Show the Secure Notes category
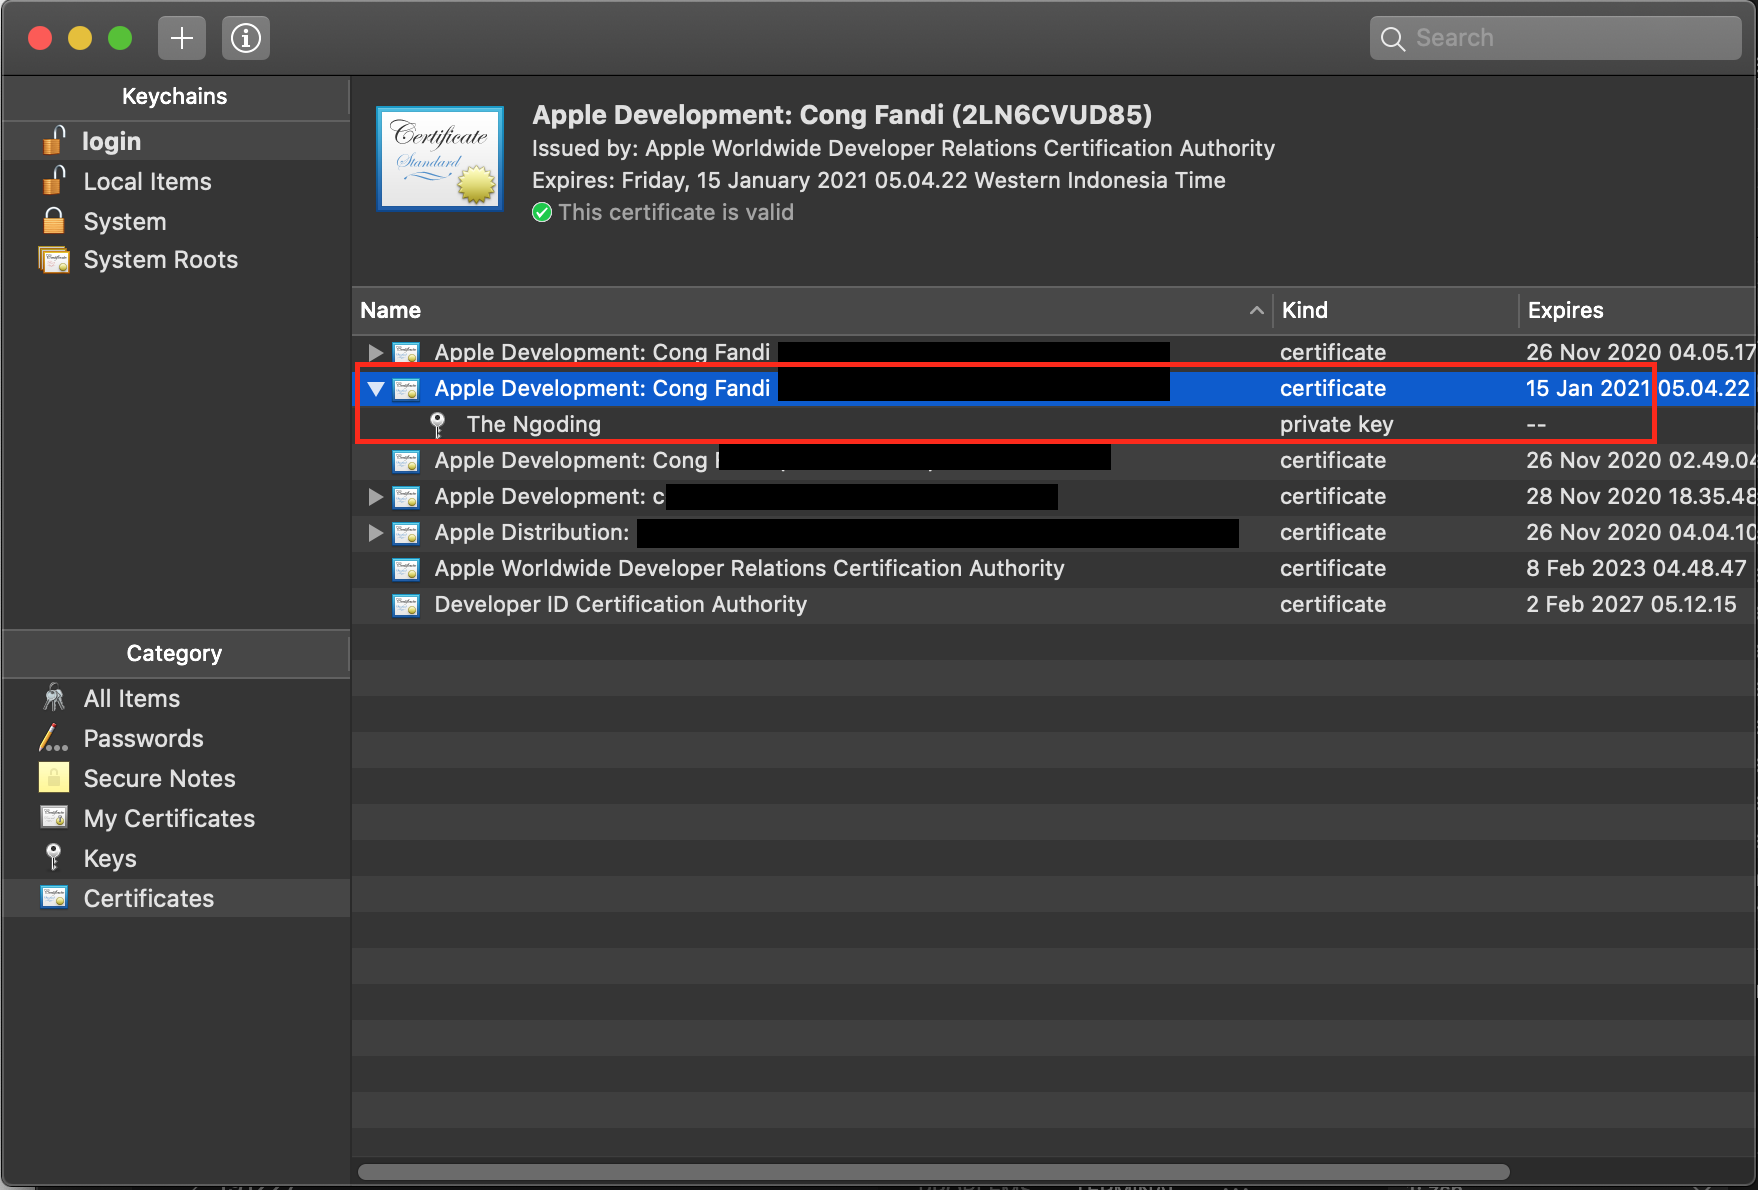Screen dimensions: 1758x1190 click(159, 779)
